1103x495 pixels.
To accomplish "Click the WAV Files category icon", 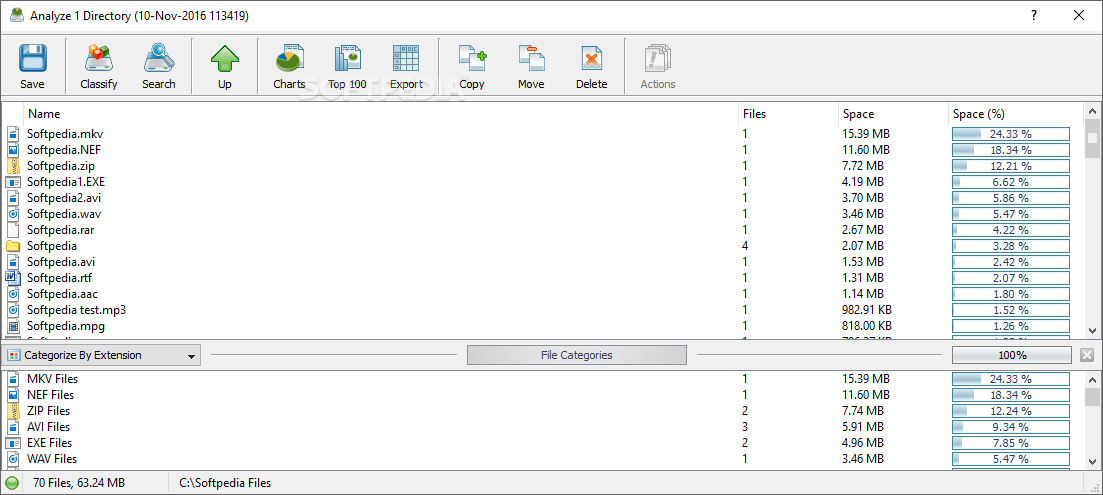I will tap(13, 459).
